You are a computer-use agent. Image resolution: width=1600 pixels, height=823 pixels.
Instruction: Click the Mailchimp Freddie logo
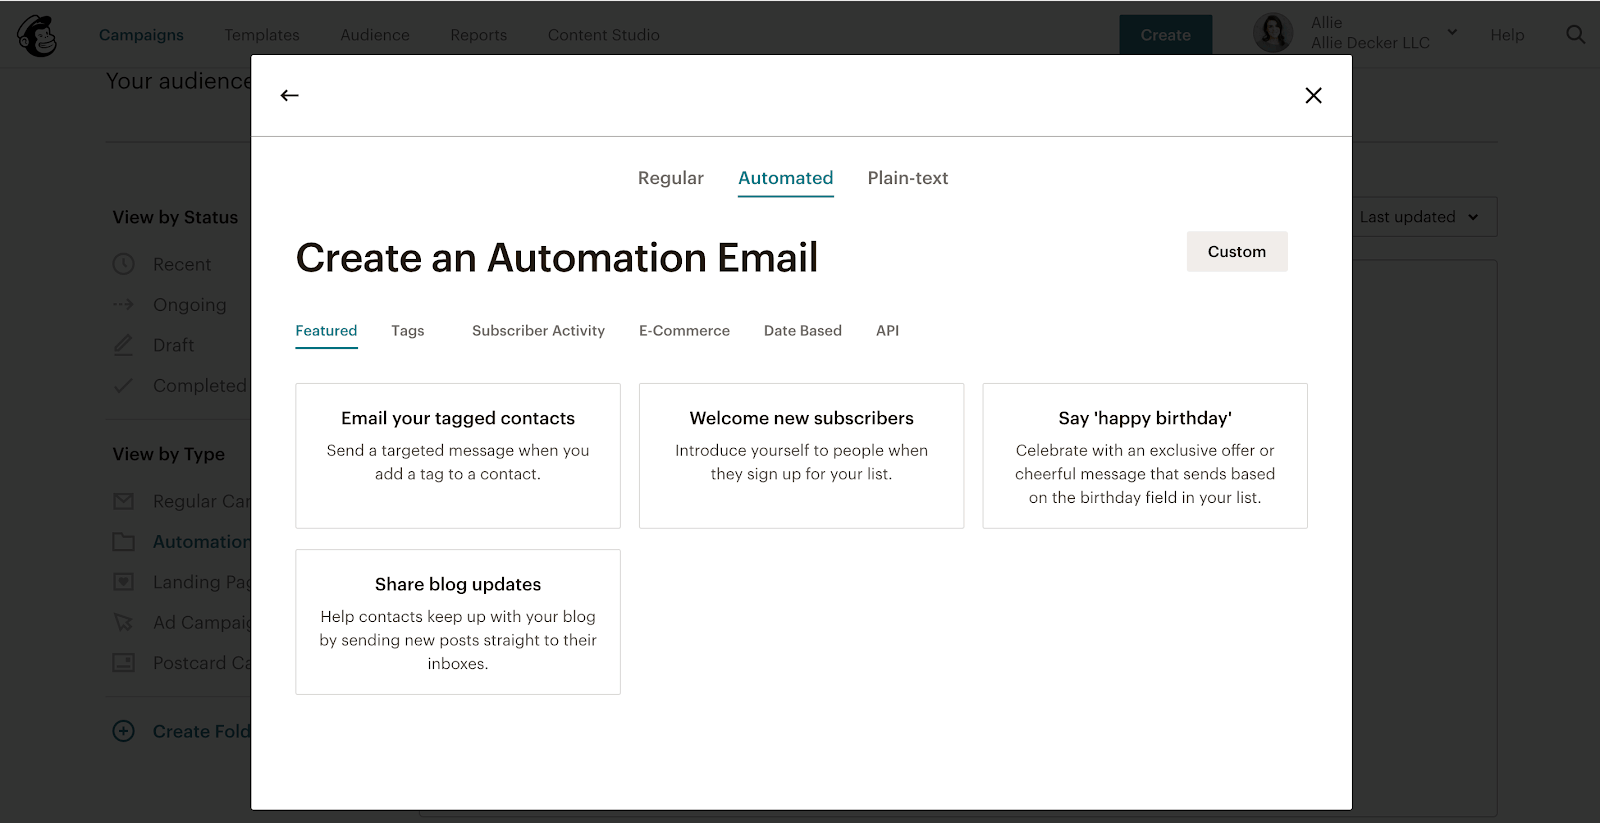pyautogui.click(x=37, y=36)
